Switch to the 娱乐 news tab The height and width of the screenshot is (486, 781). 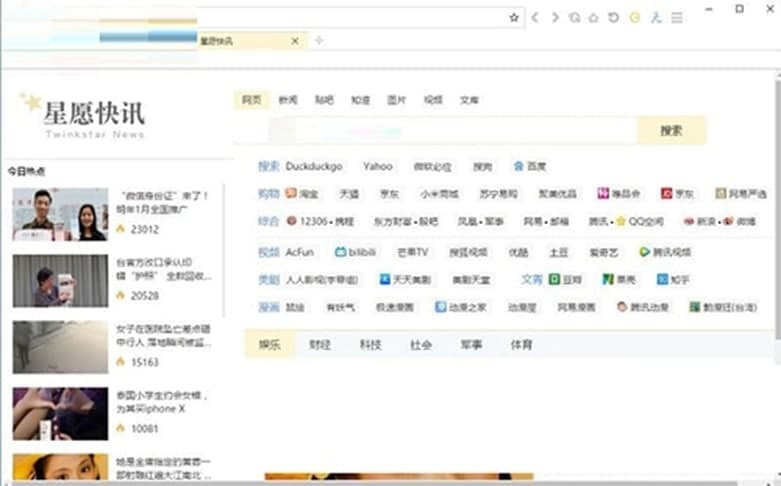(x=269, y=345)
